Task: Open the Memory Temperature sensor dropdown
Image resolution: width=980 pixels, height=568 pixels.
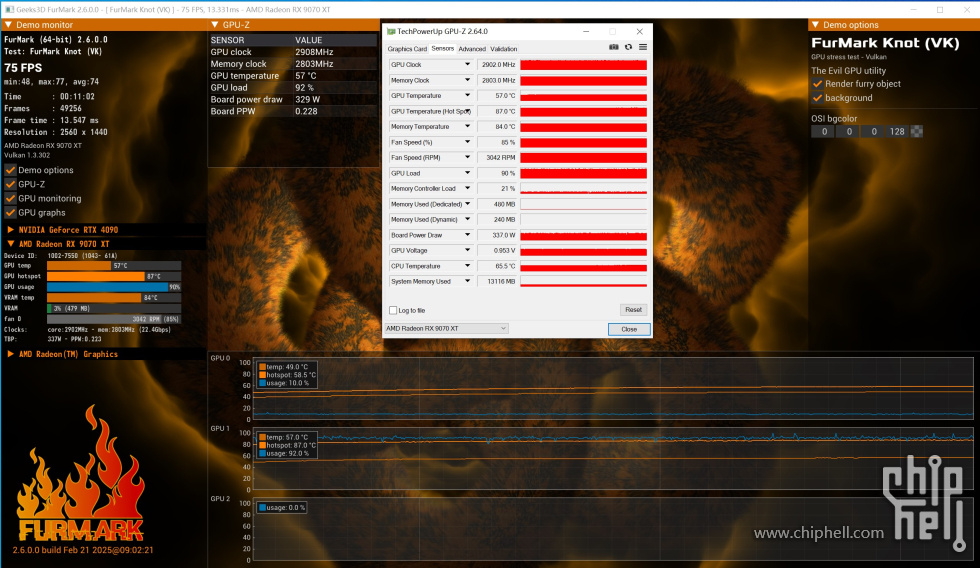Action: 467,126
